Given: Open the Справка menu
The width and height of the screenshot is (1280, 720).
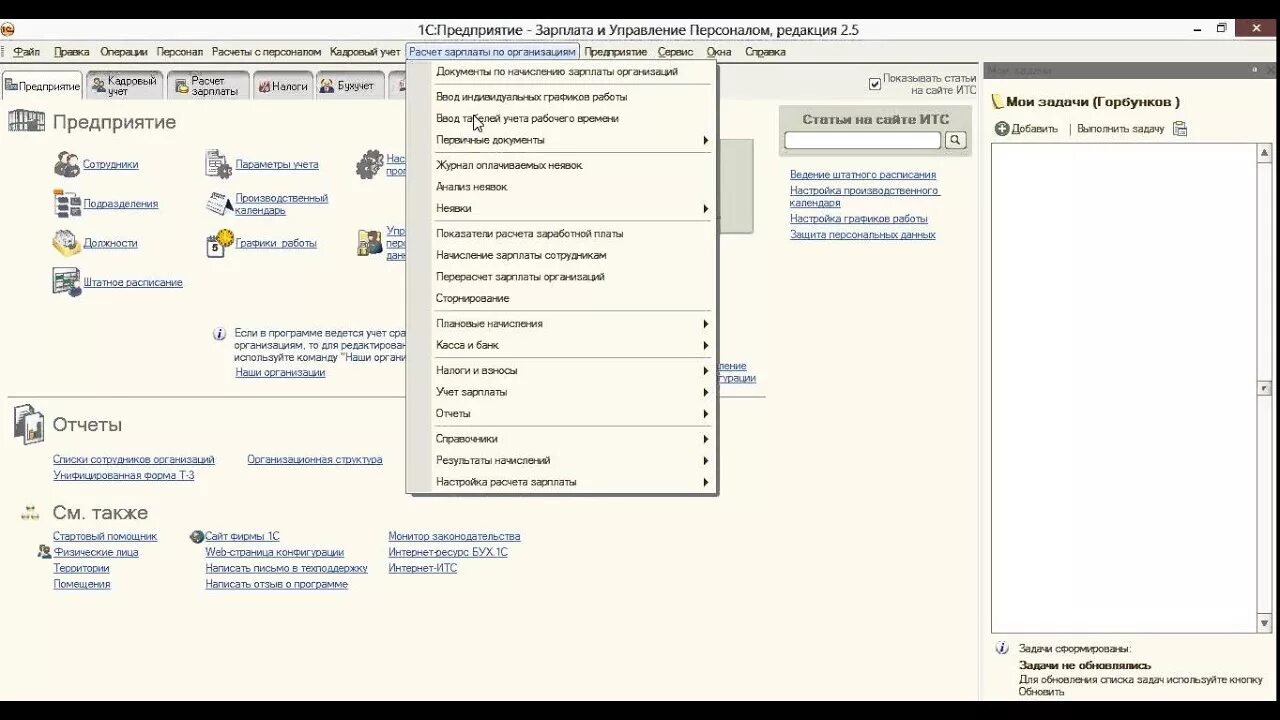Looking at the screenshot, I should tap(766, 52).
